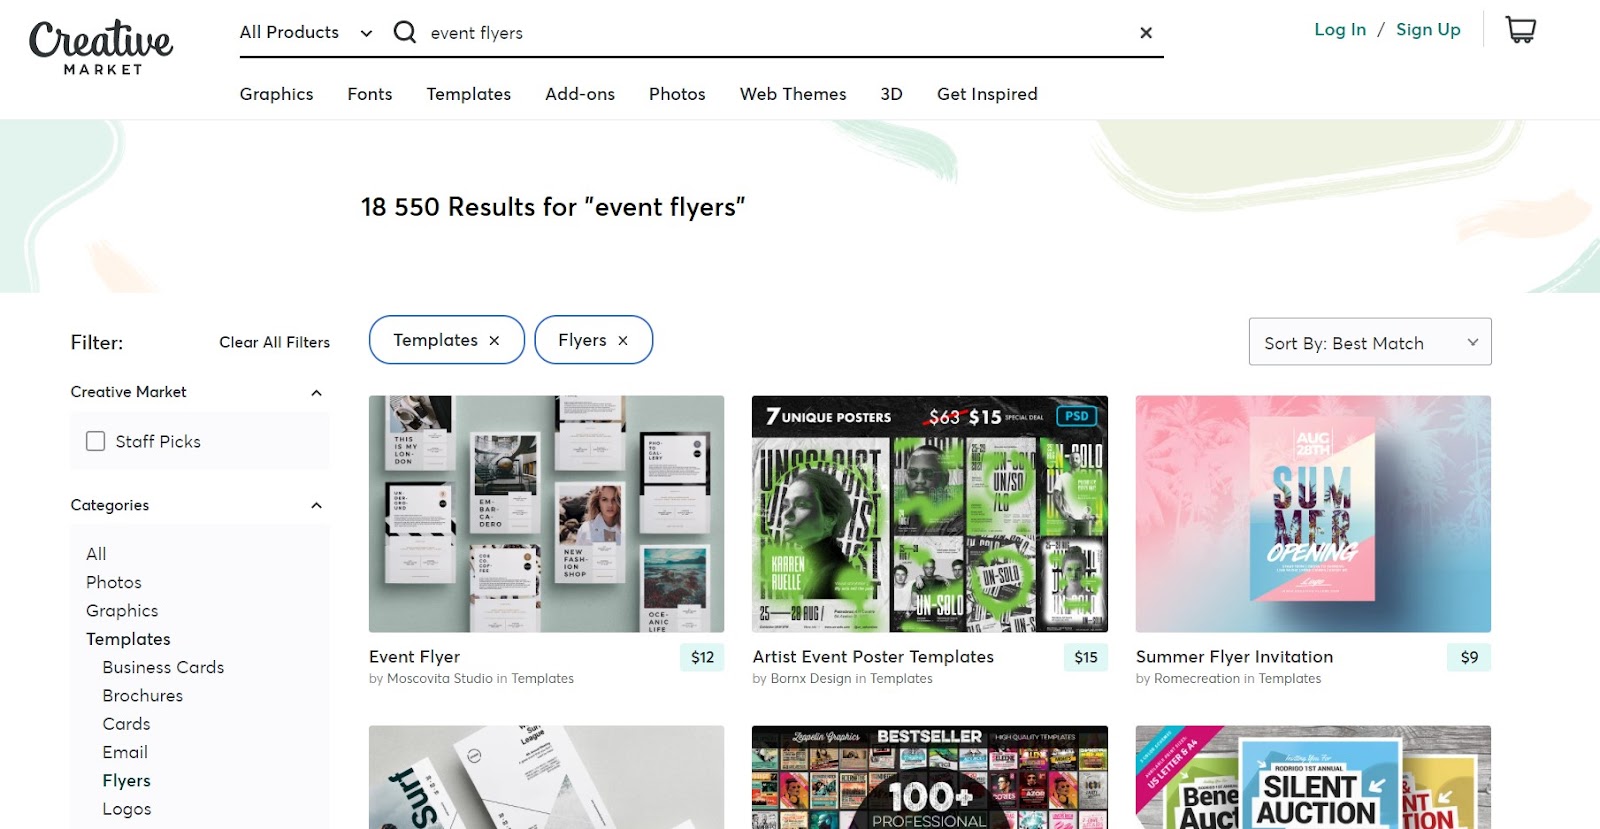Click the $15 price tag
The height and width of the screenshot is (829, 1600).
pos(1086,657)
